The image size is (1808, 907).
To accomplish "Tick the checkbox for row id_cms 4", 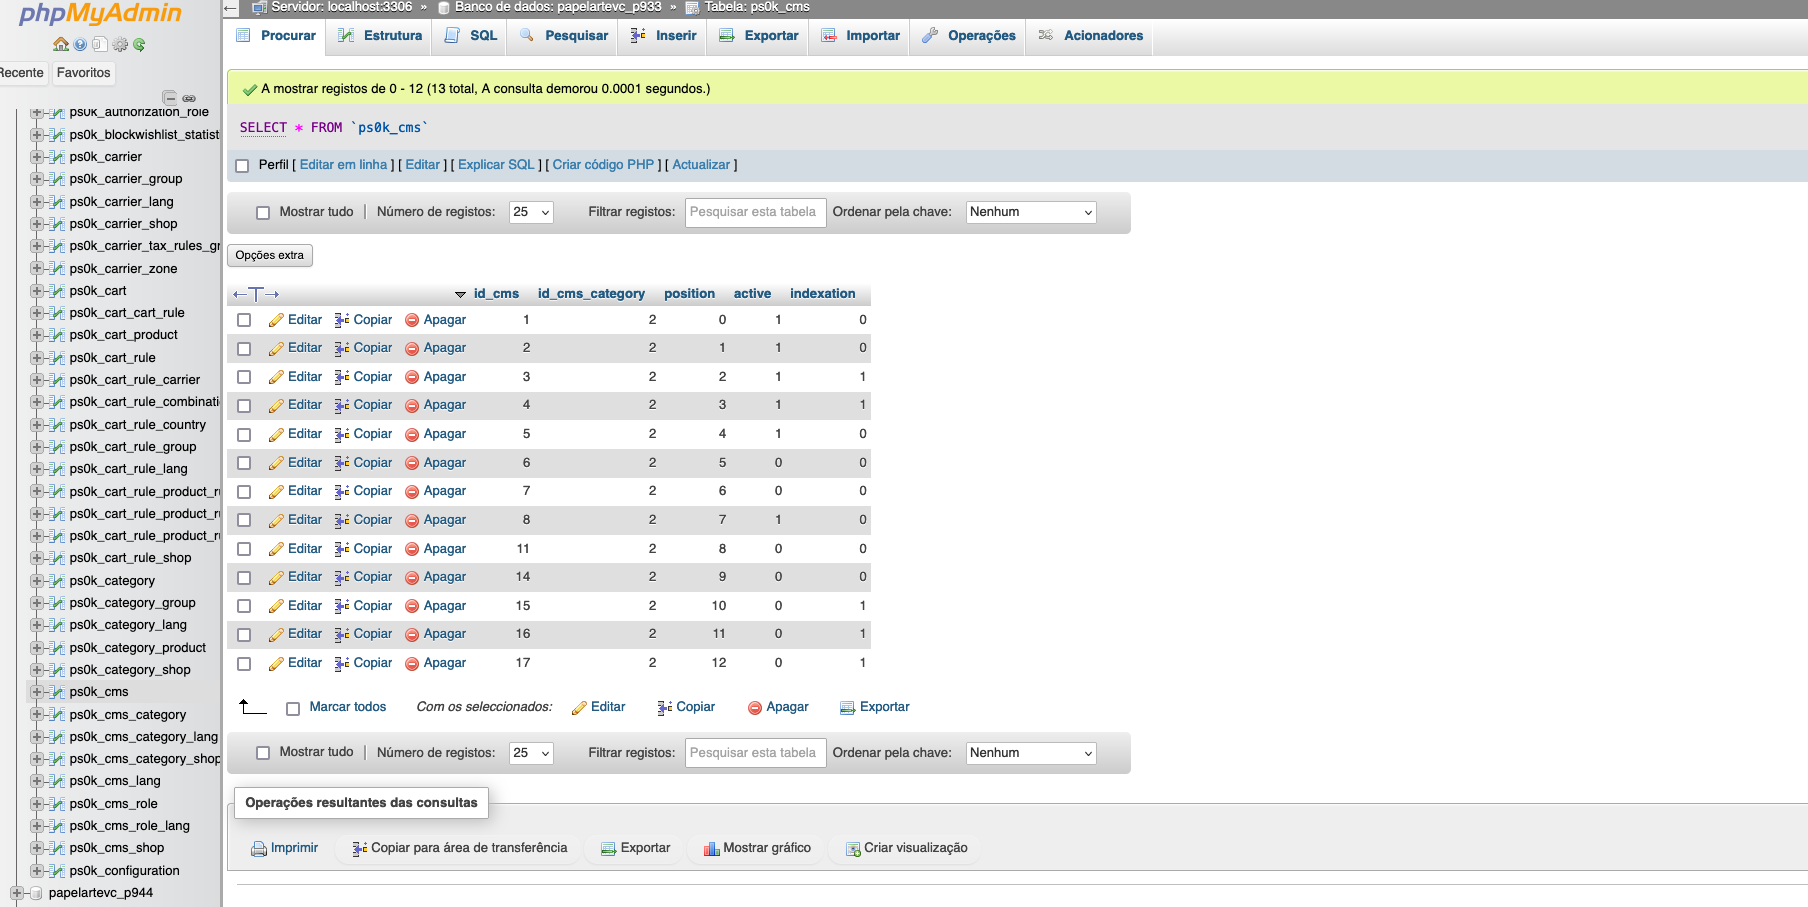I will click(244, 406).
